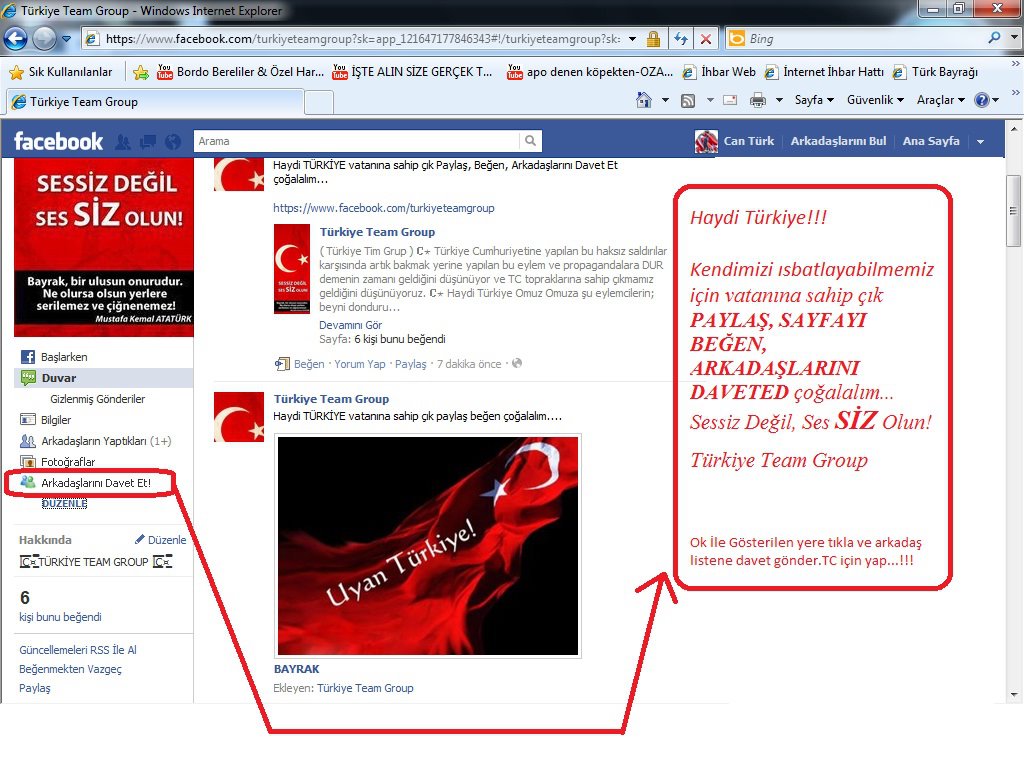Expand the RSS feeds dropdown arrow
1024x768 pixels.
(710, 100)
